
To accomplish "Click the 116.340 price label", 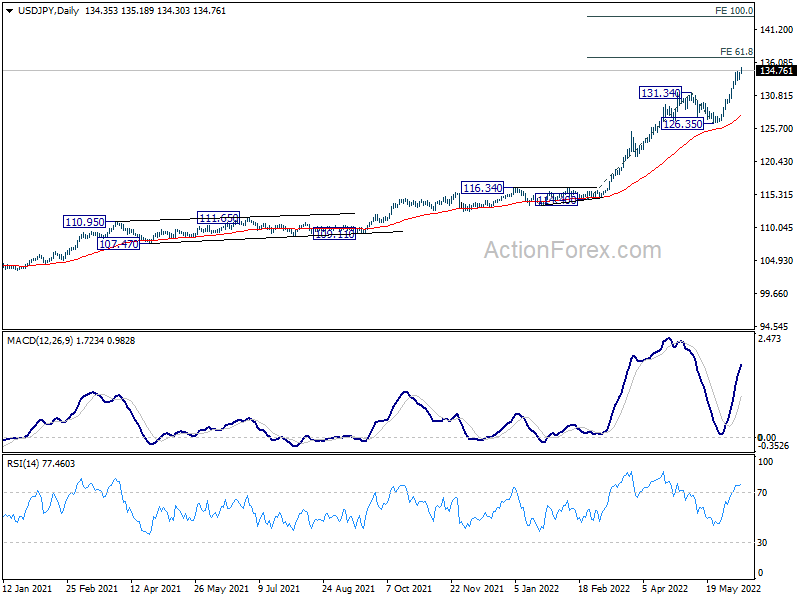I will (482, 188).
